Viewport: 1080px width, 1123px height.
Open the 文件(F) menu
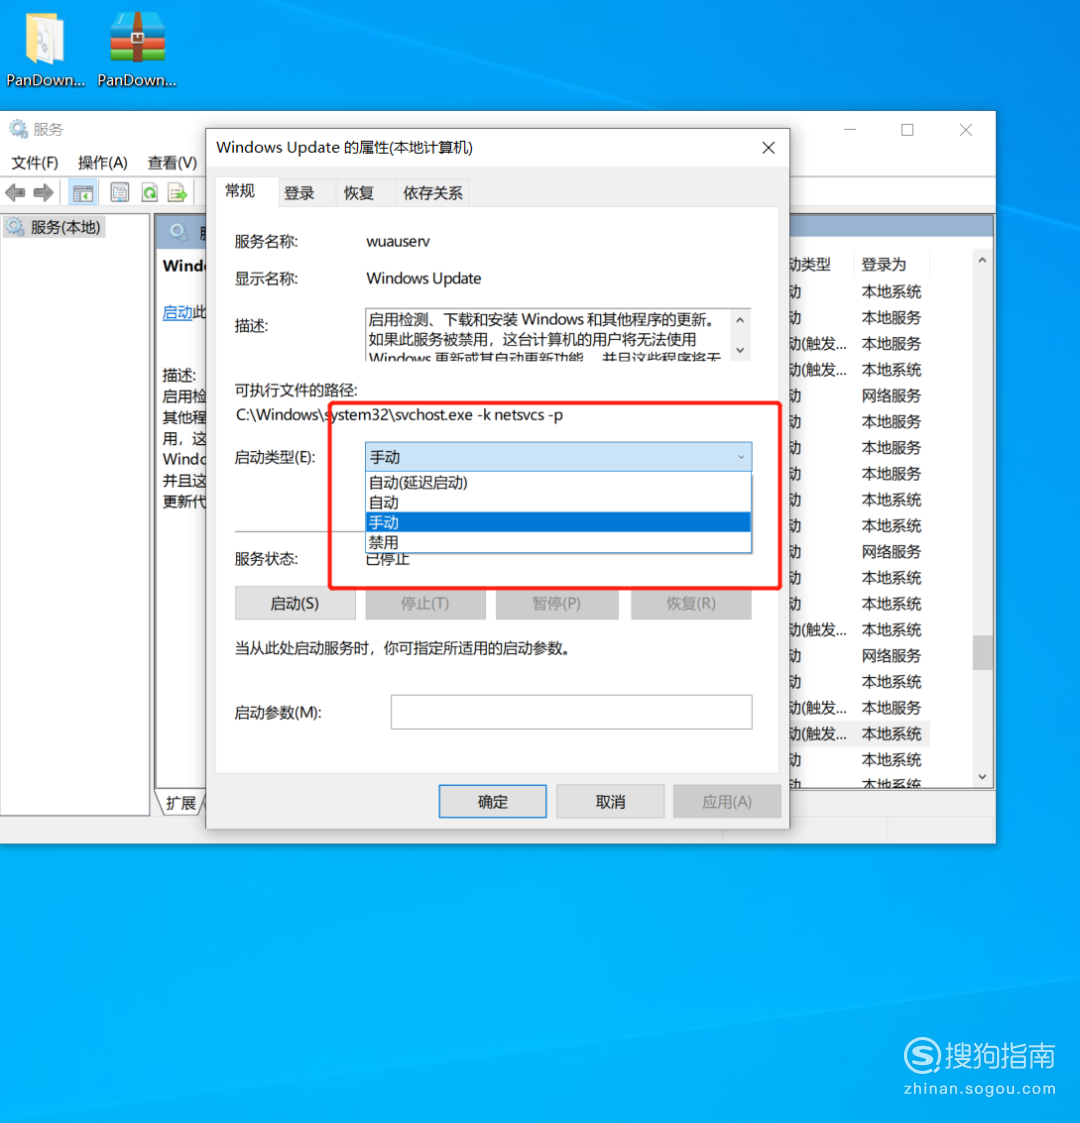[34, 163]
